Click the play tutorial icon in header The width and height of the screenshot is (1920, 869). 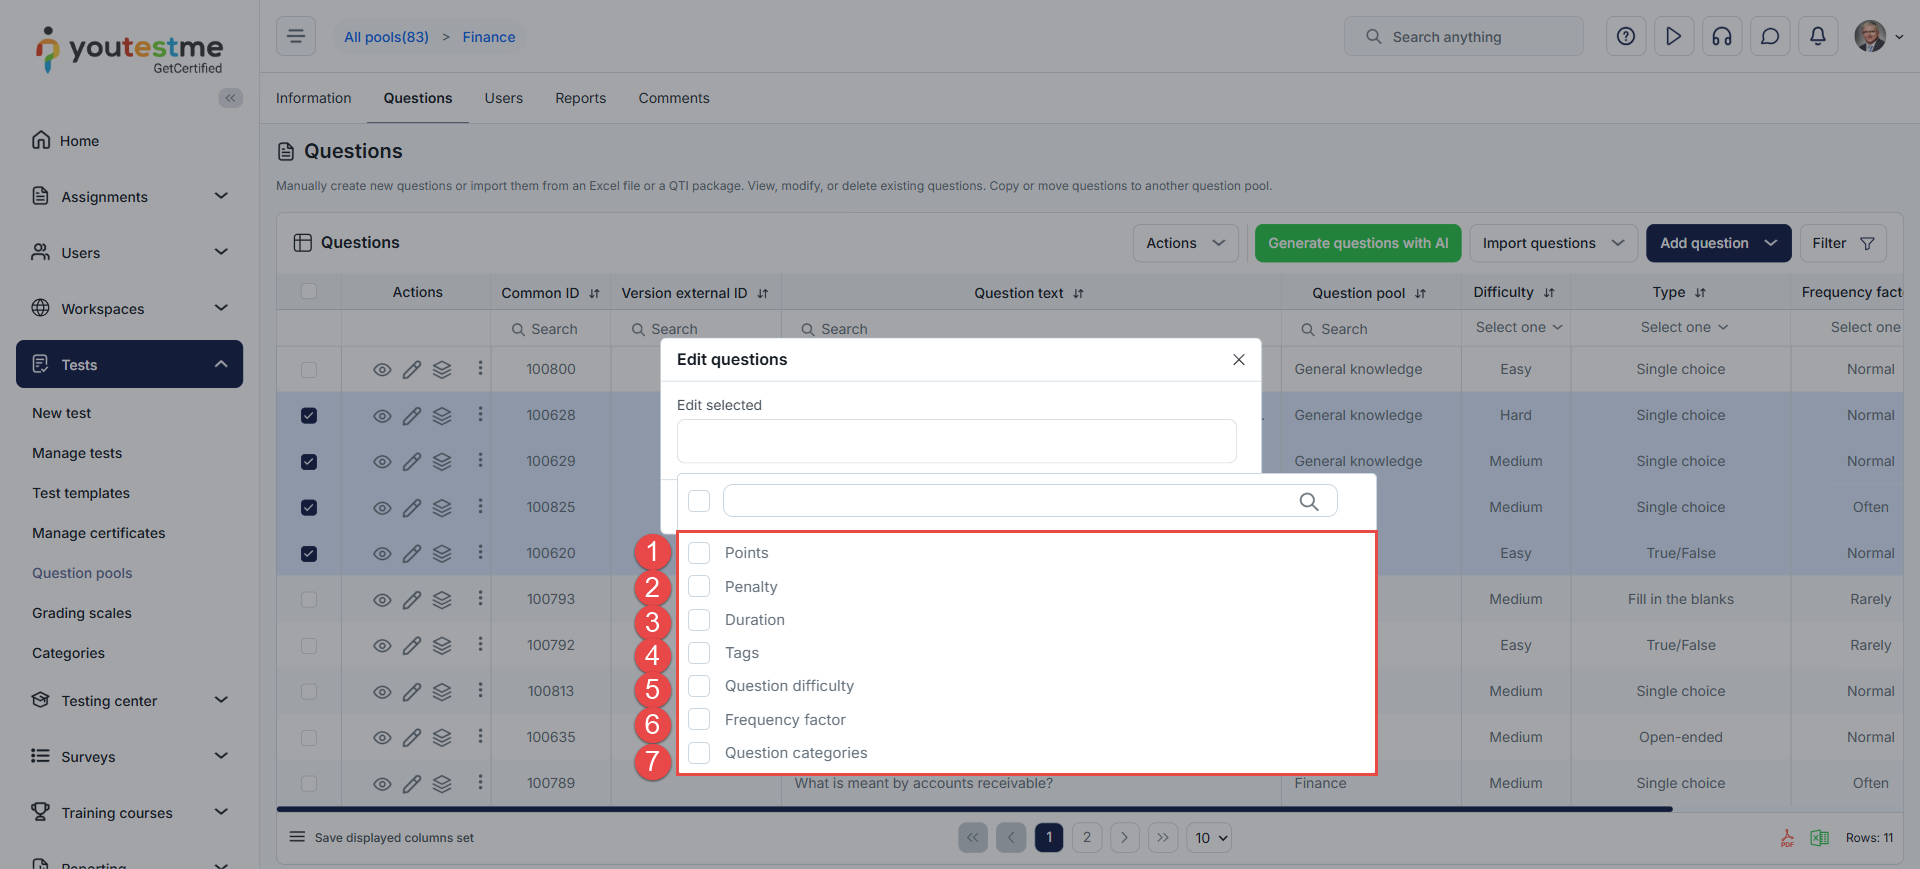point(1674,36)
